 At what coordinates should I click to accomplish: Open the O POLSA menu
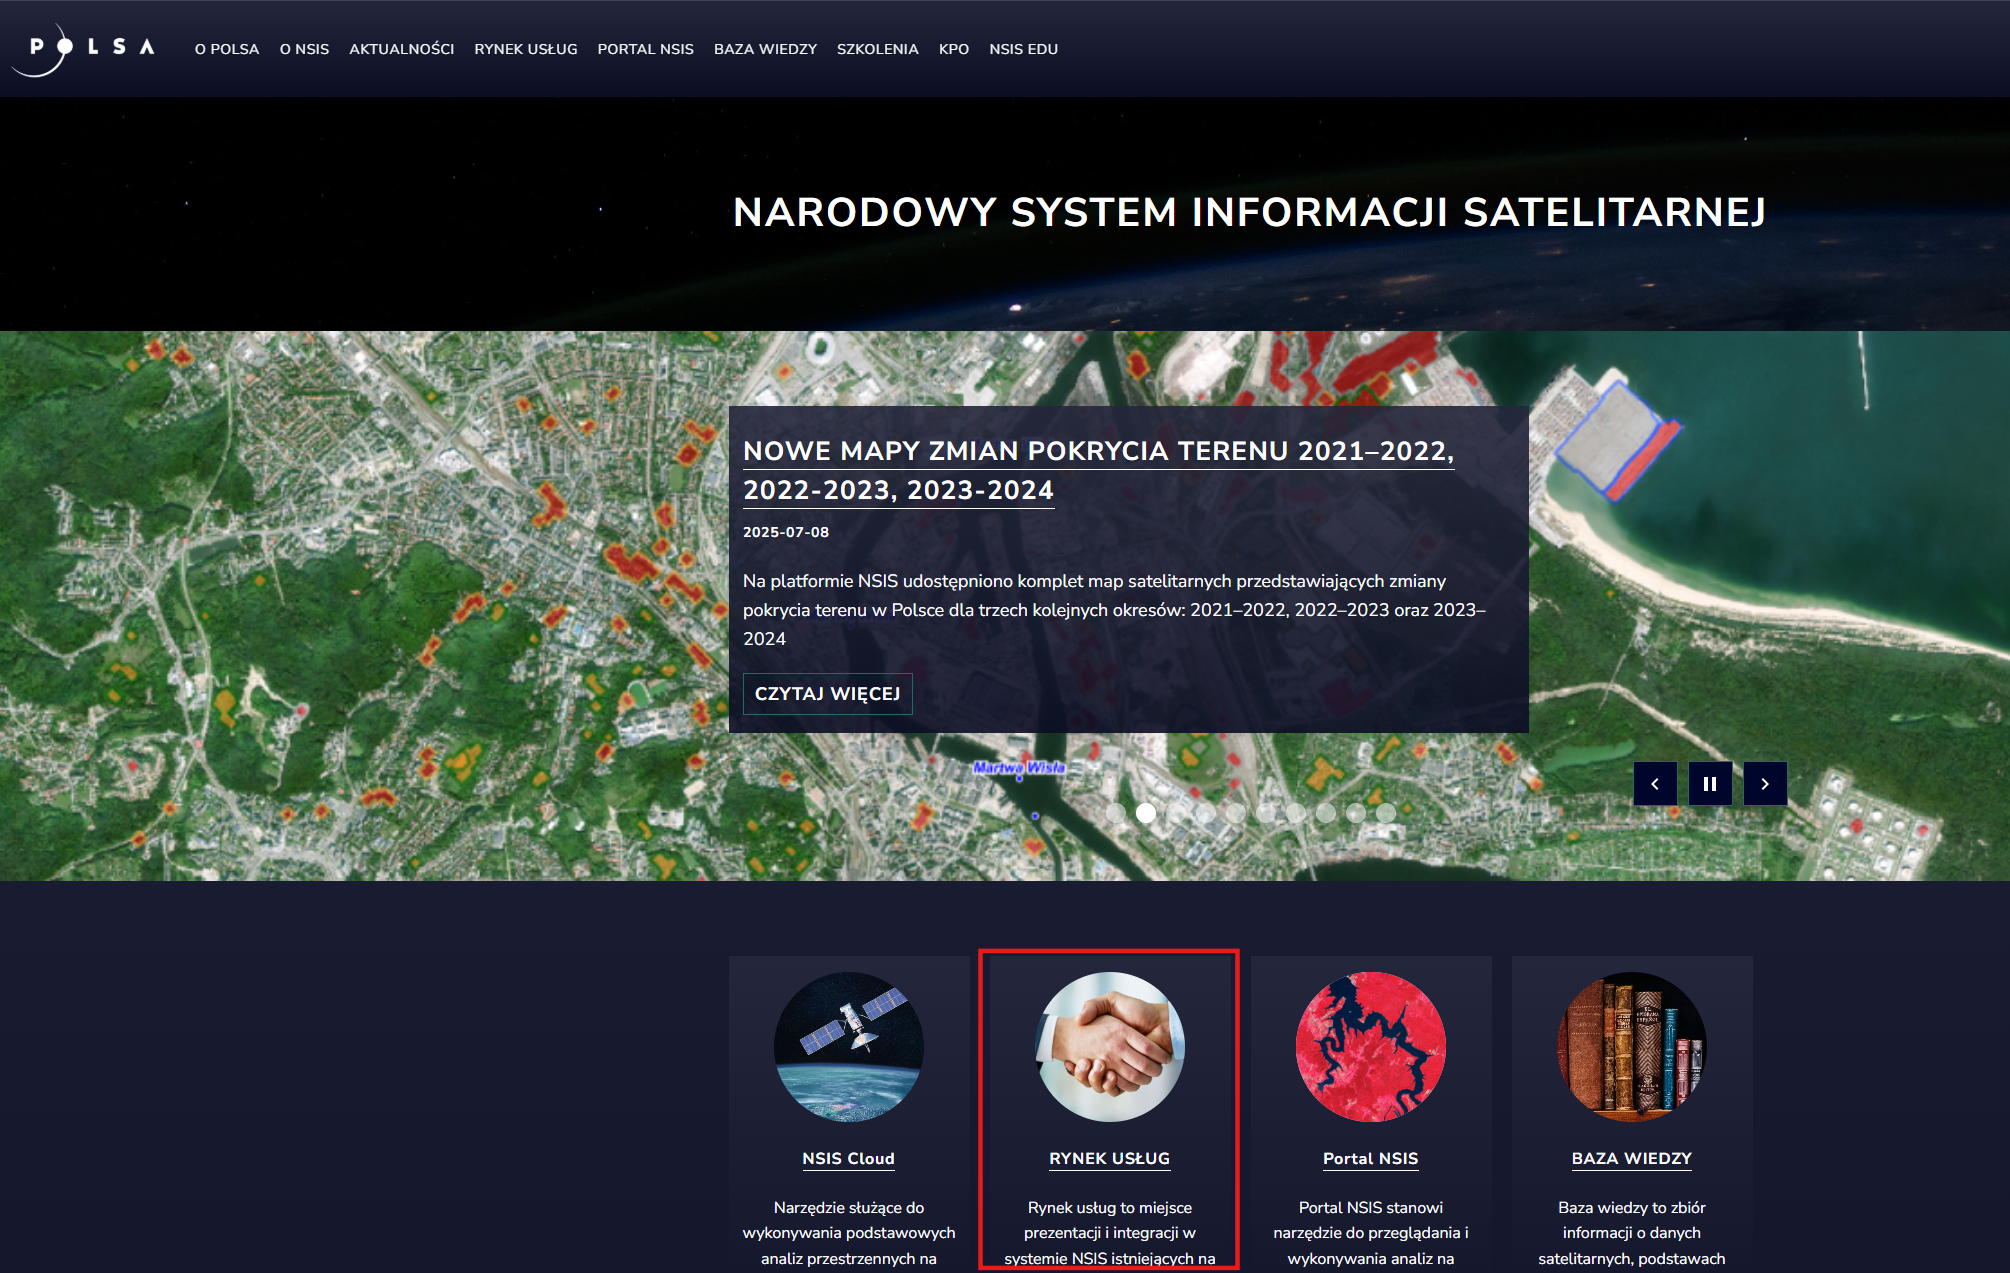227,49
